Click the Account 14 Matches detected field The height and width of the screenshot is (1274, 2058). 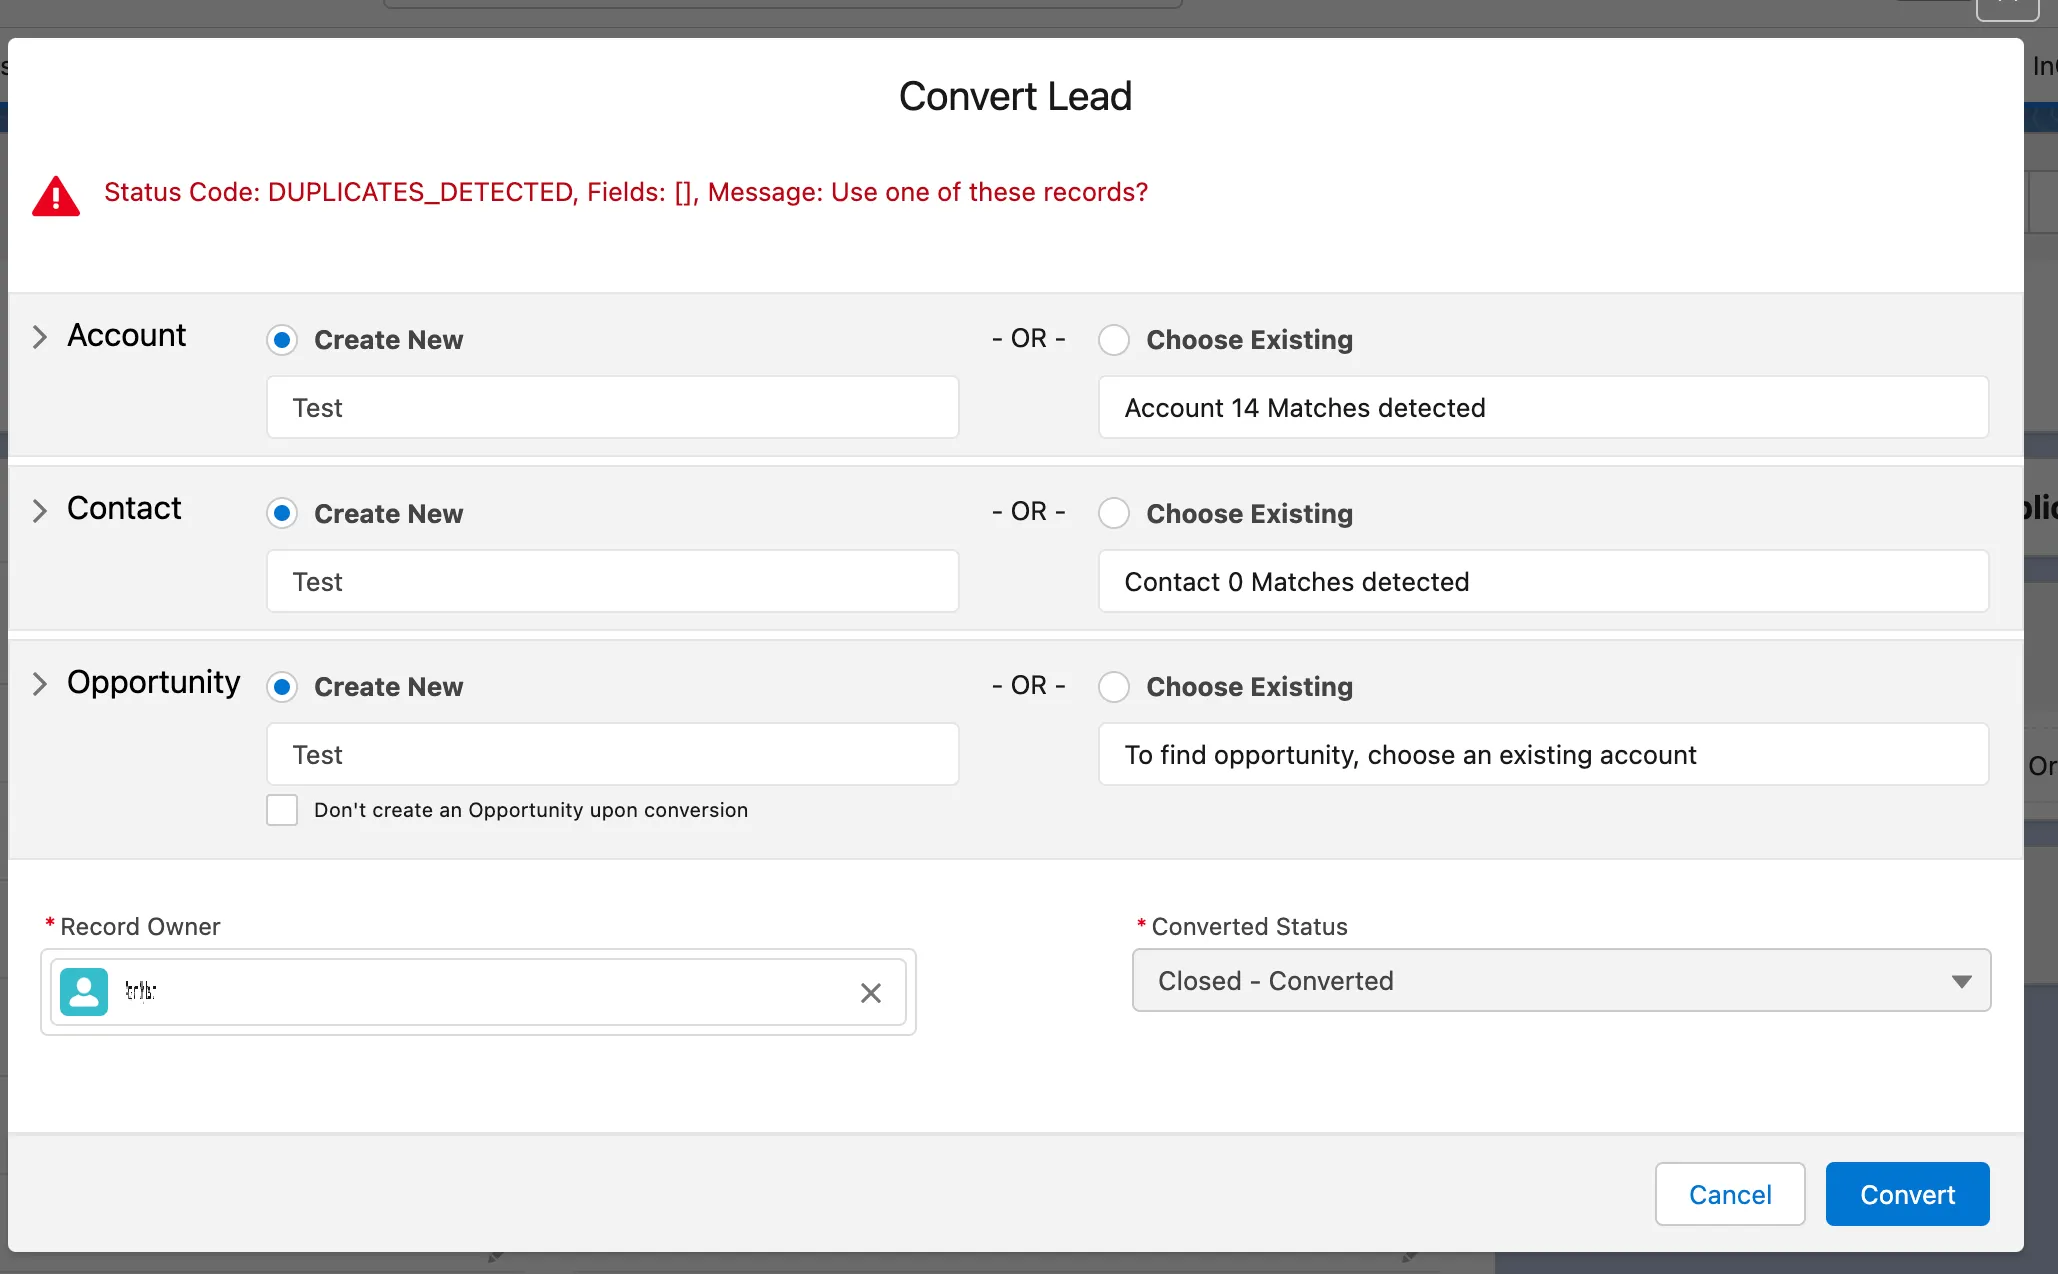tap(1542, 408)
